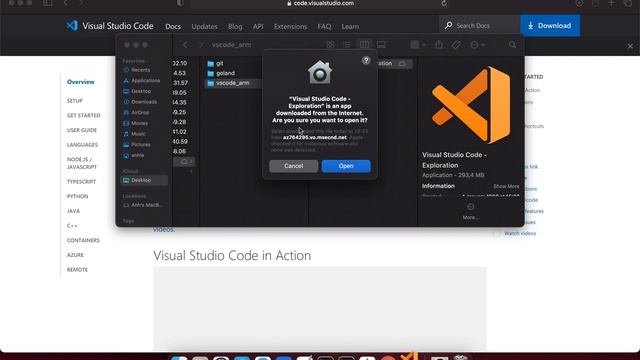The image size is (640, 360).
Task: Open the JAVA docs section
Action: tap(73, 211)
